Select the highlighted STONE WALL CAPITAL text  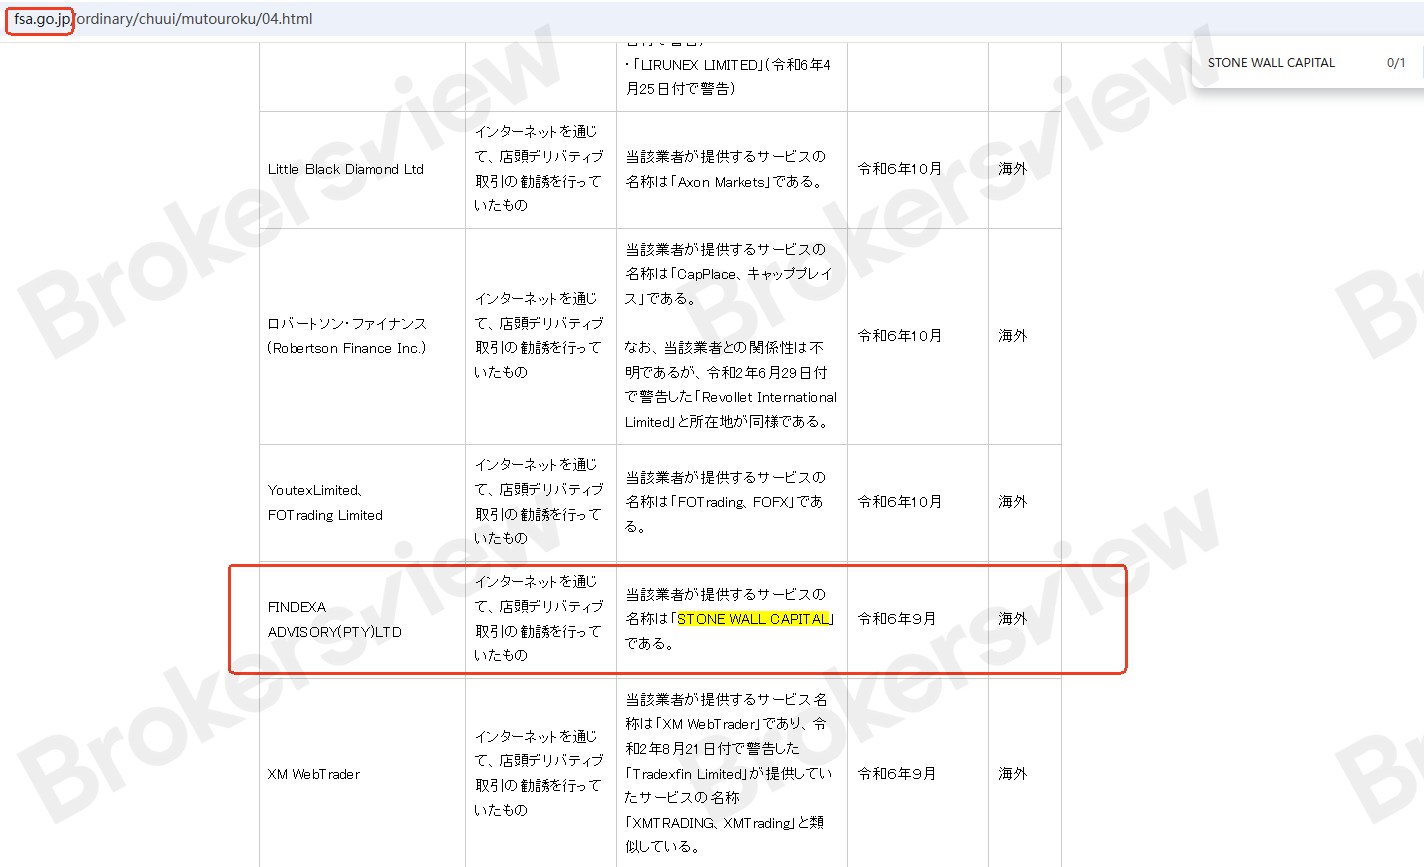[x=754, y=619]
